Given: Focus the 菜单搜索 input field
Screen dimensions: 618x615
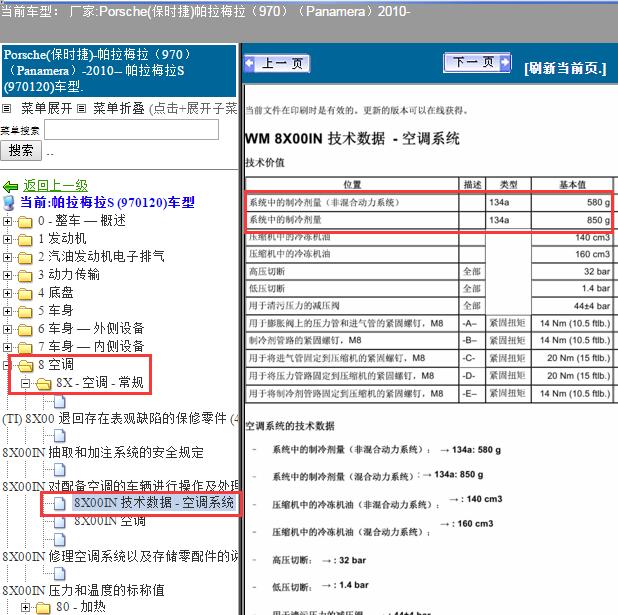Looking at the screenshot, I should [131, 129].
